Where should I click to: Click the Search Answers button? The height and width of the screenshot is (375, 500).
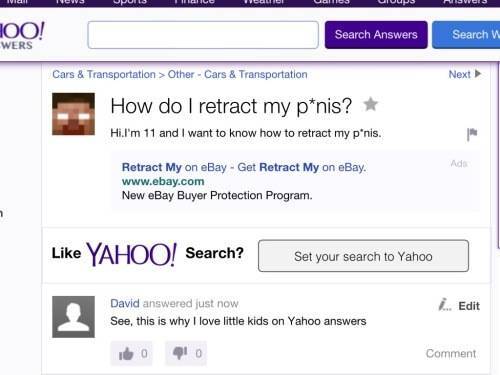point(376,35)
